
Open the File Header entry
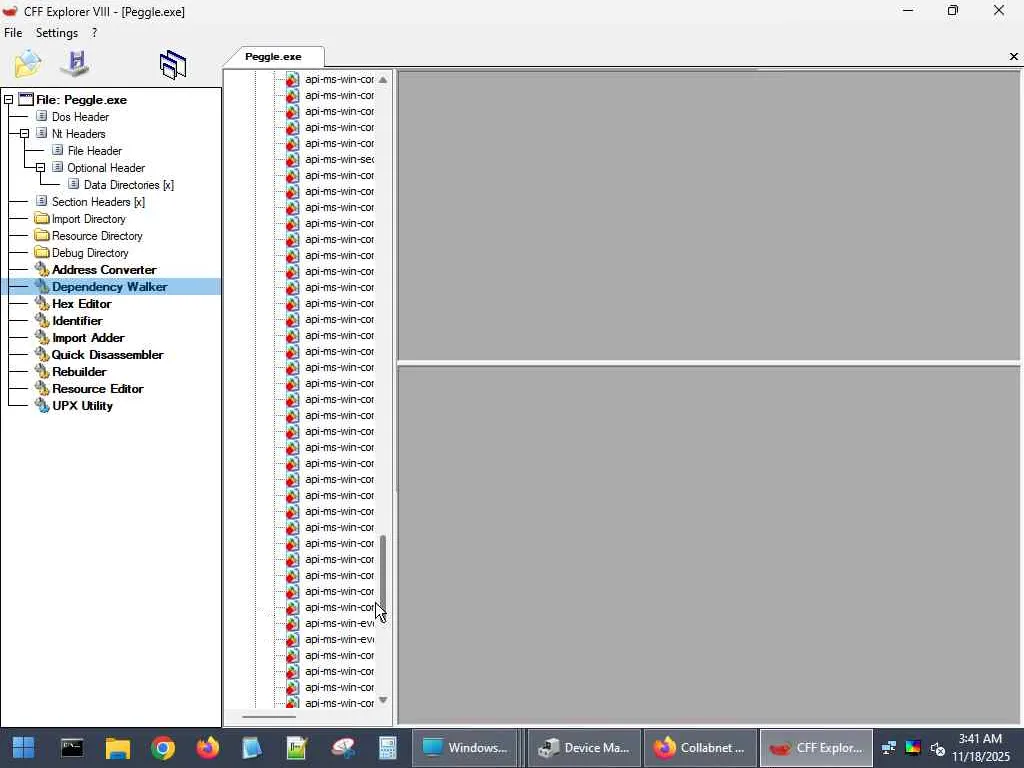pos(95,151)
